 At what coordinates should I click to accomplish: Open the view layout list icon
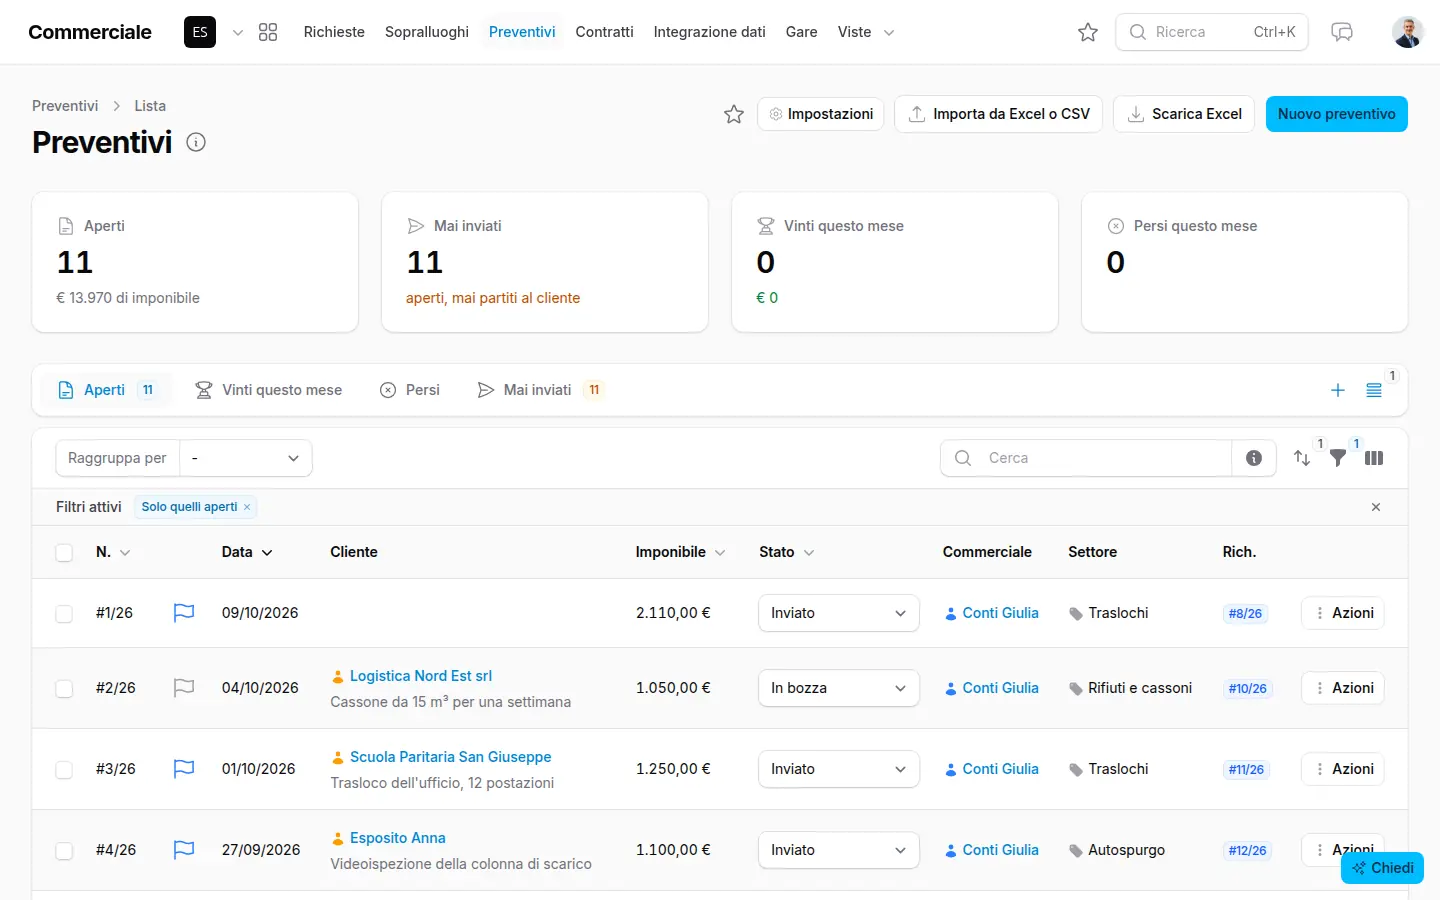1374,390
